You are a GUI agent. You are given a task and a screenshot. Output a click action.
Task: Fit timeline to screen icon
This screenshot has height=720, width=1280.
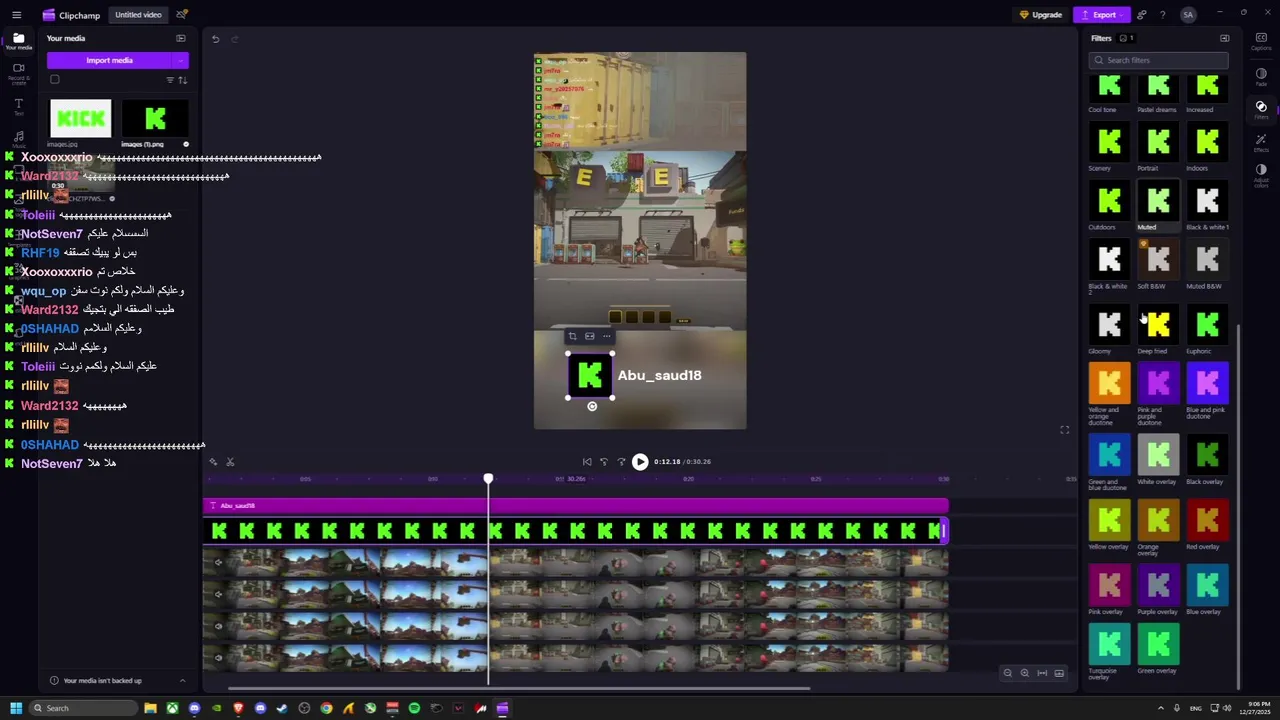[1042, 673]
